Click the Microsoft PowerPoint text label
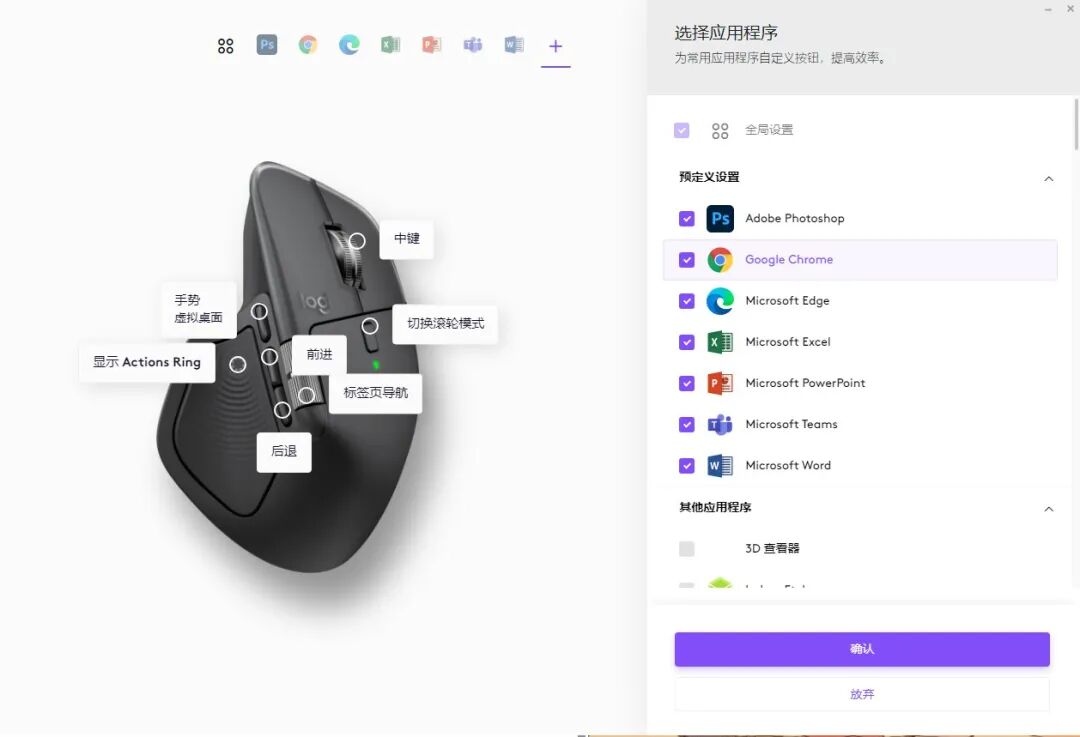Image resolution: width=1080 pixels, height=737 pixels. click(805, 383)
